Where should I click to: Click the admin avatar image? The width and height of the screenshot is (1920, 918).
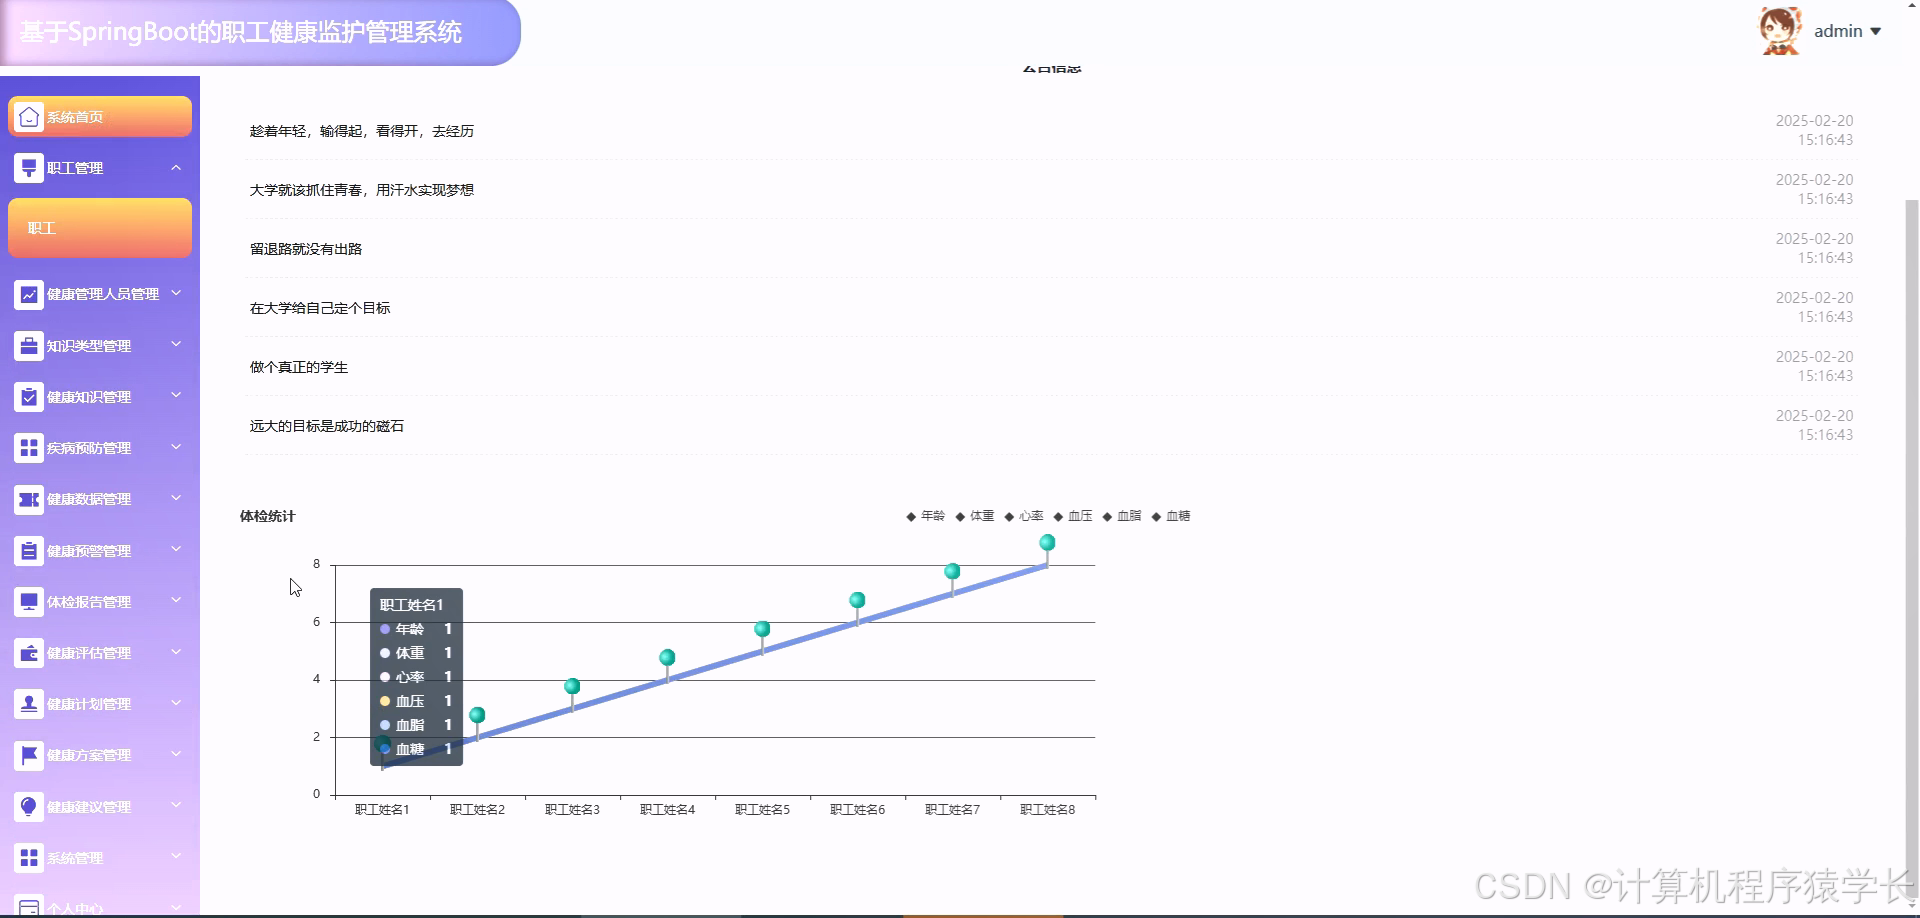(x=1780, y=31)
